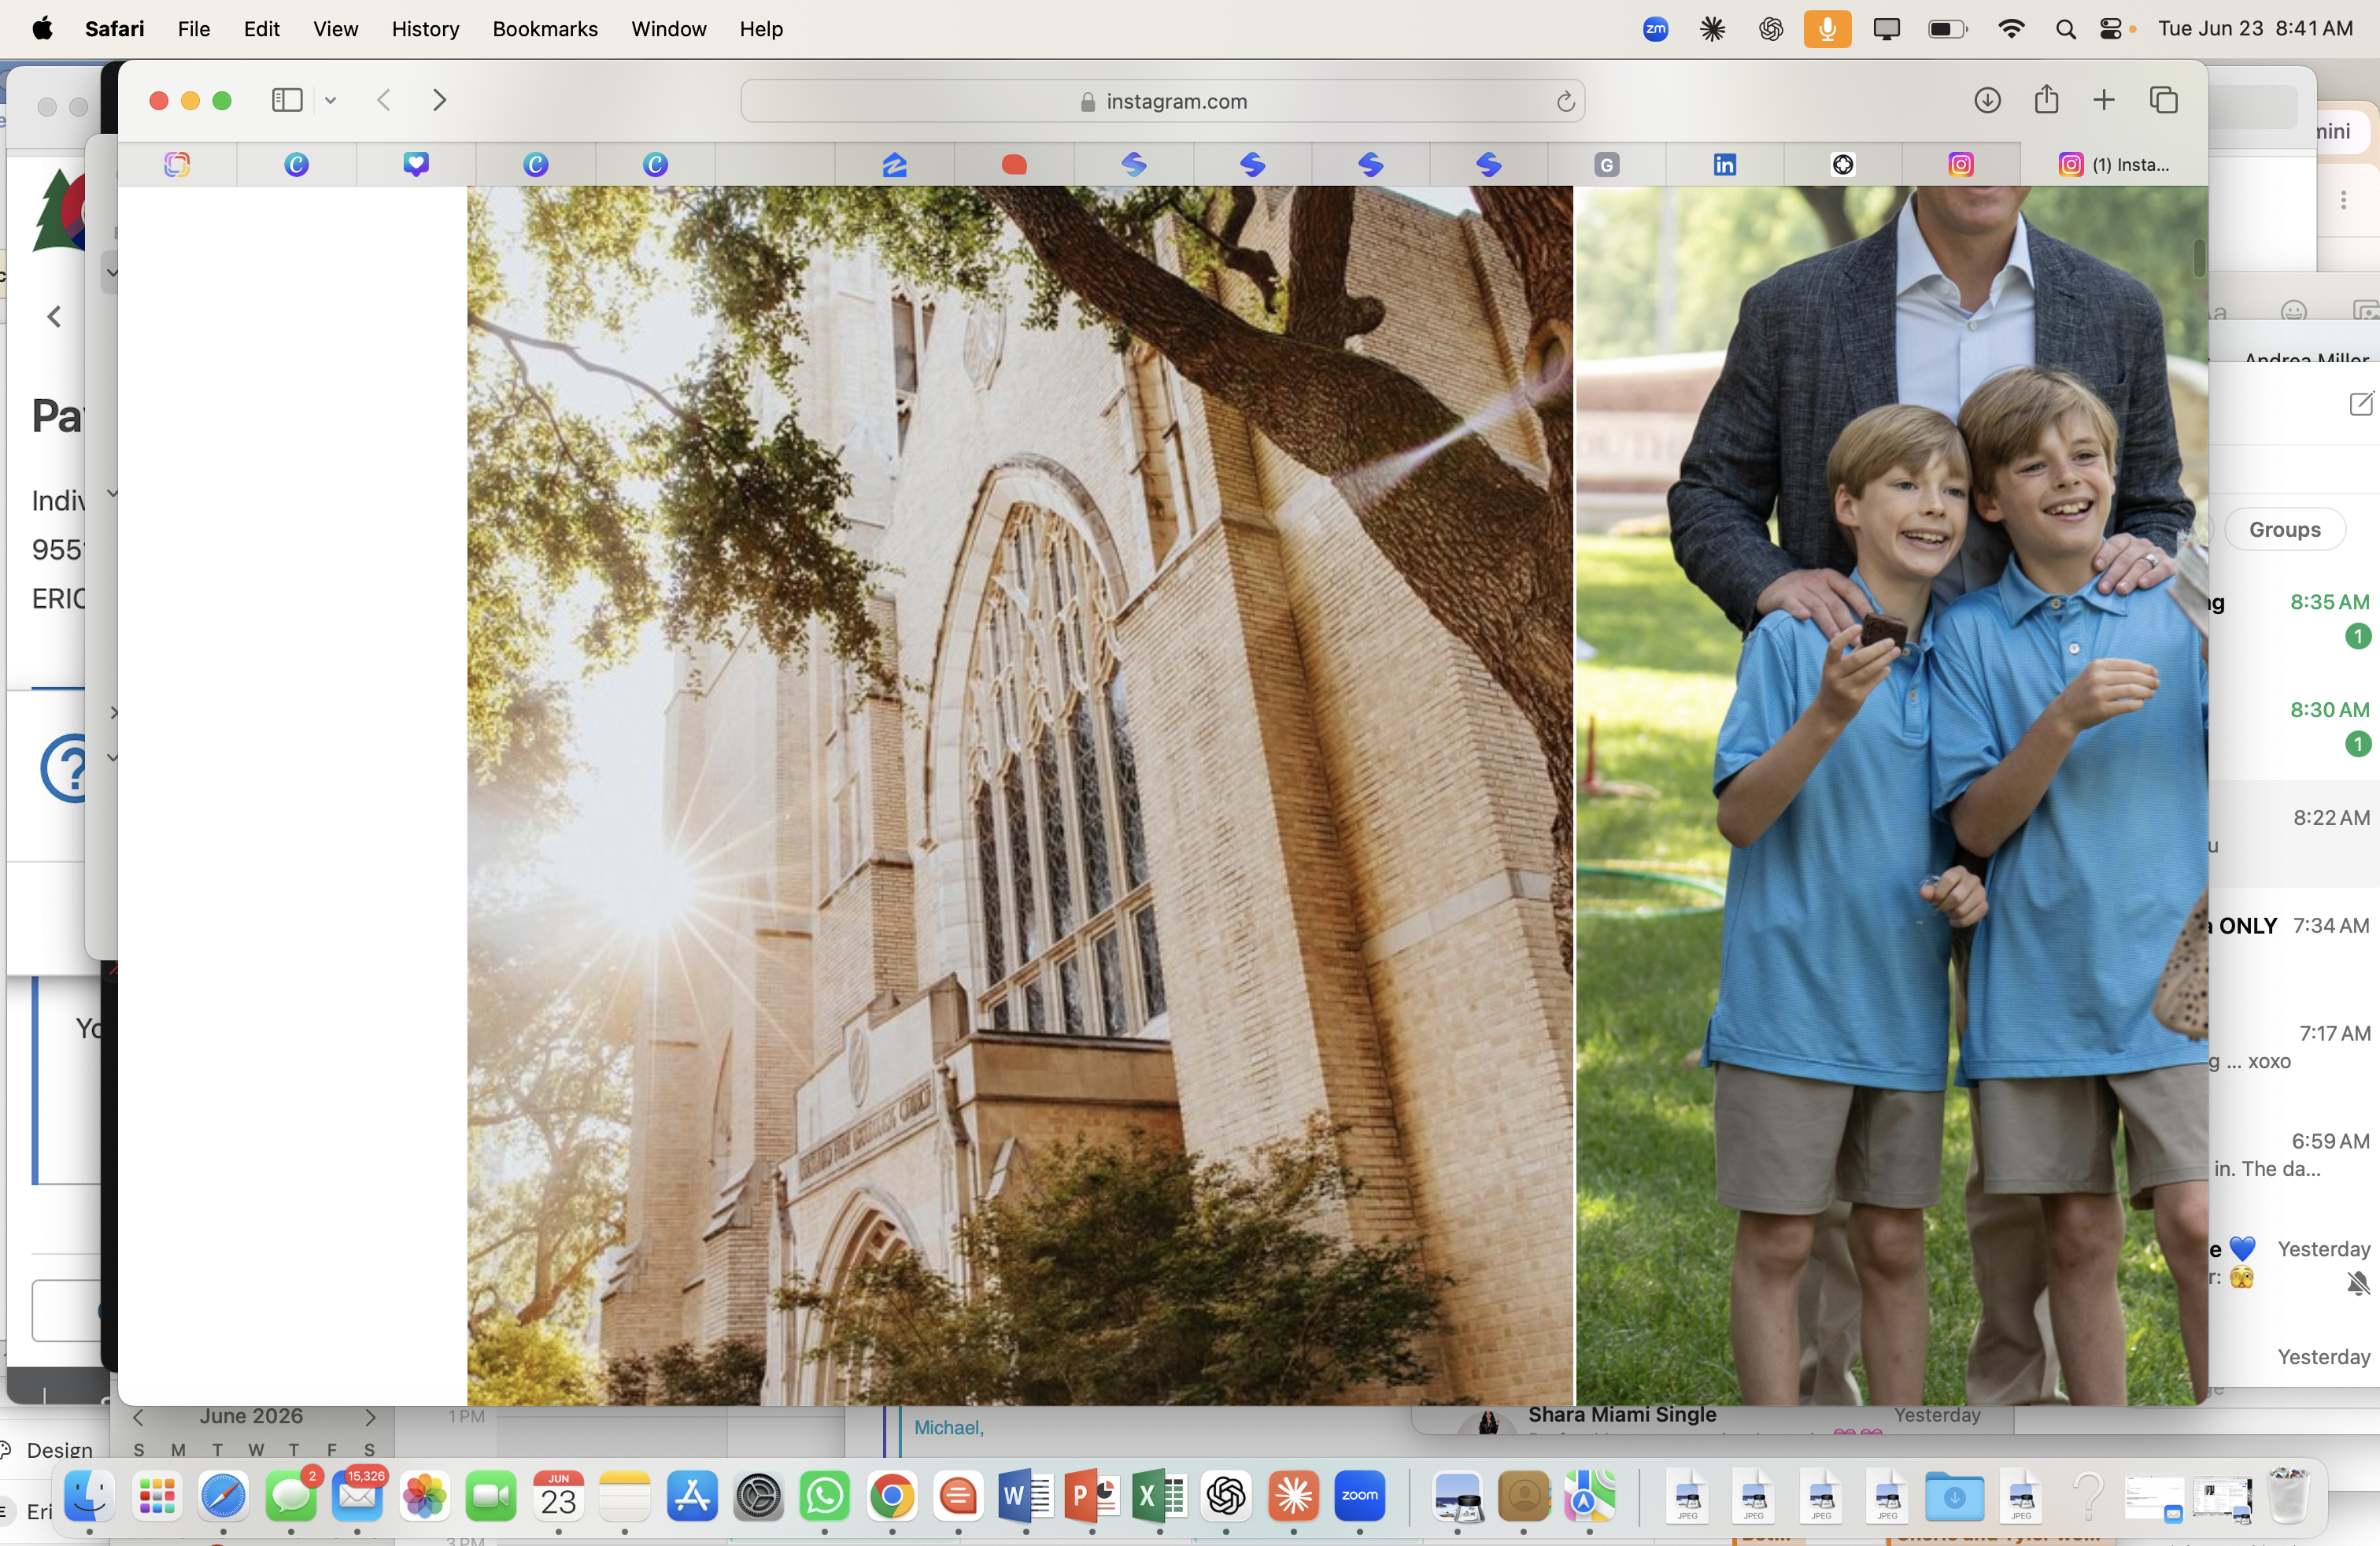Open three-dot menu in background window

coord(2343,200)
